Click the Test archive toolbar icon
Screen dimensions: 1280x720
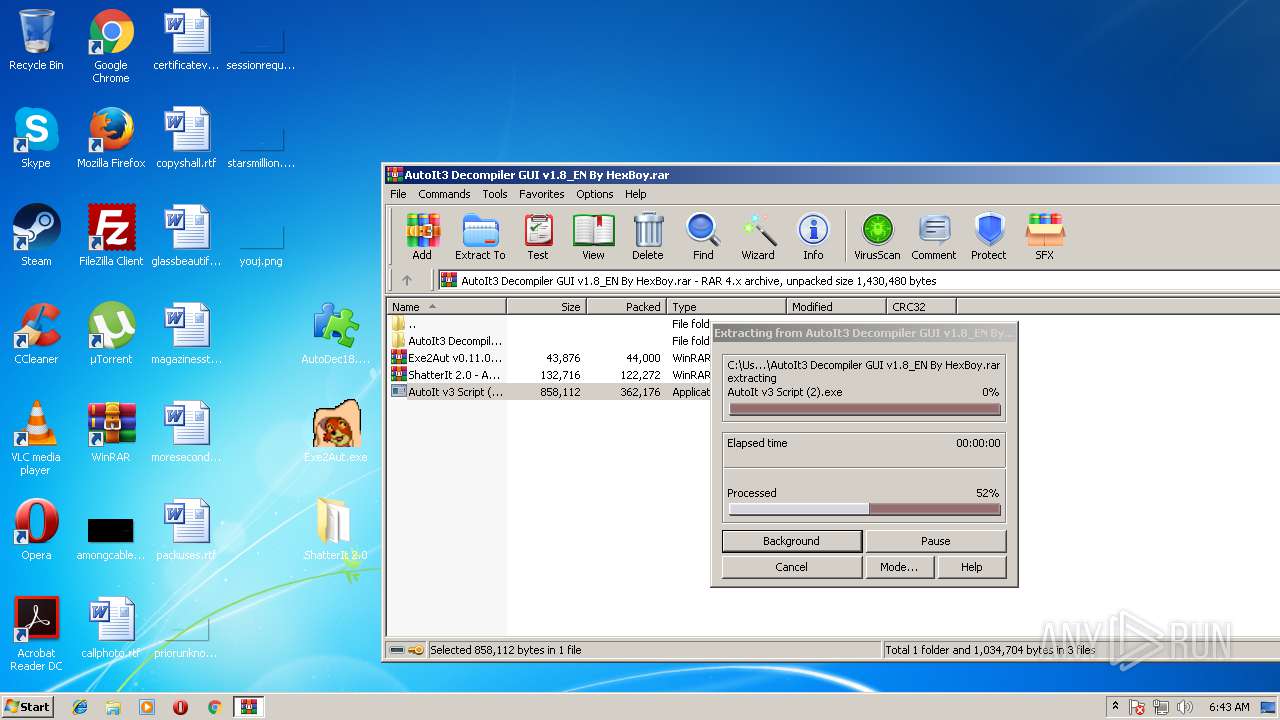538,237
